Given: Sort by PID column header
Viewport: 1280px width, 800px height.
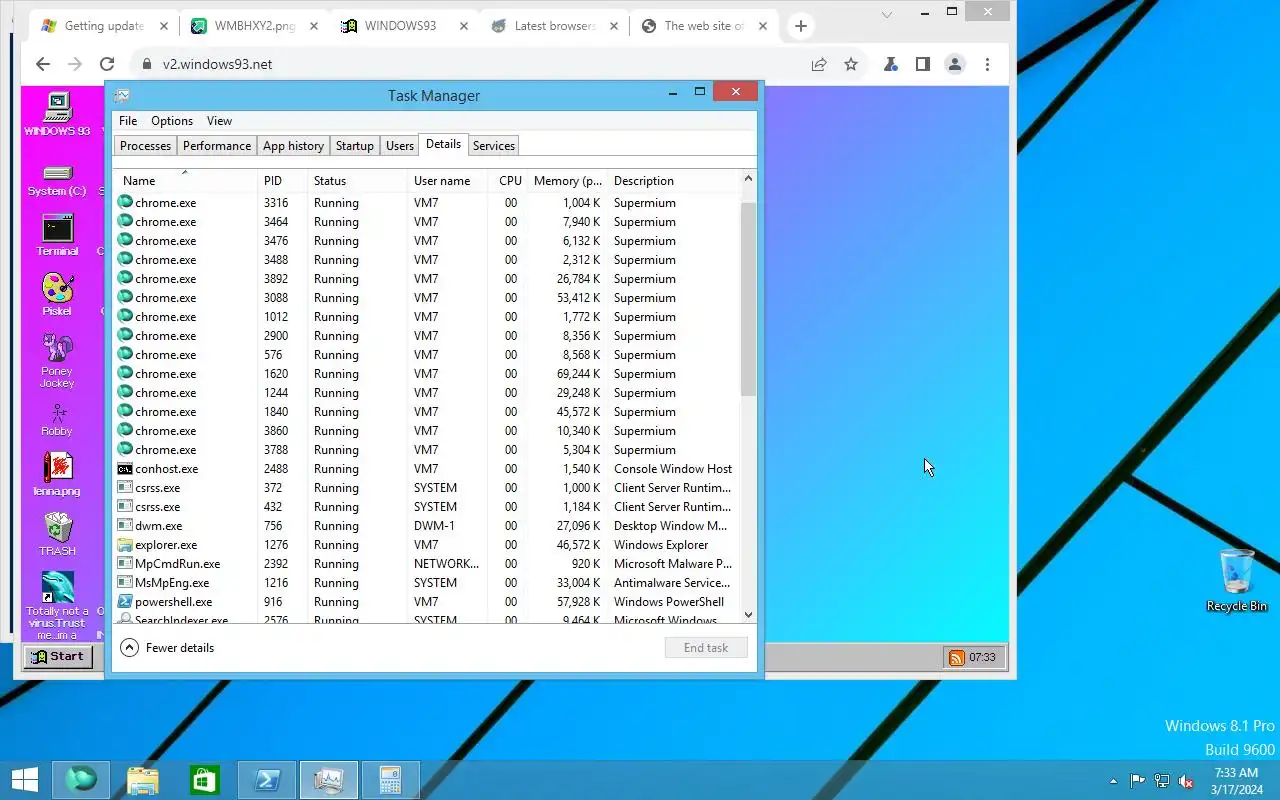Looking at the screenshot, I should 282,181.
